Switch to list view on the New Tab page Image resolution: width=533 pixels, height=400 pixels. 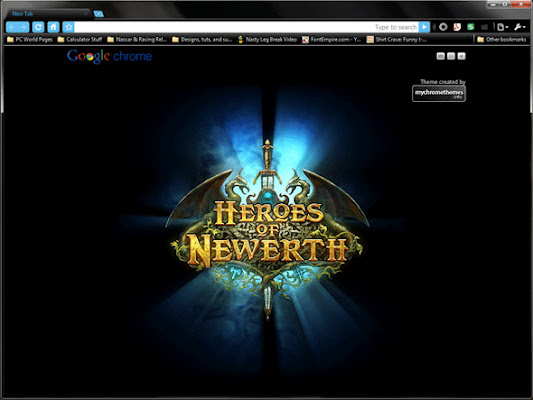pyautogui.click(x=451, y=56)
